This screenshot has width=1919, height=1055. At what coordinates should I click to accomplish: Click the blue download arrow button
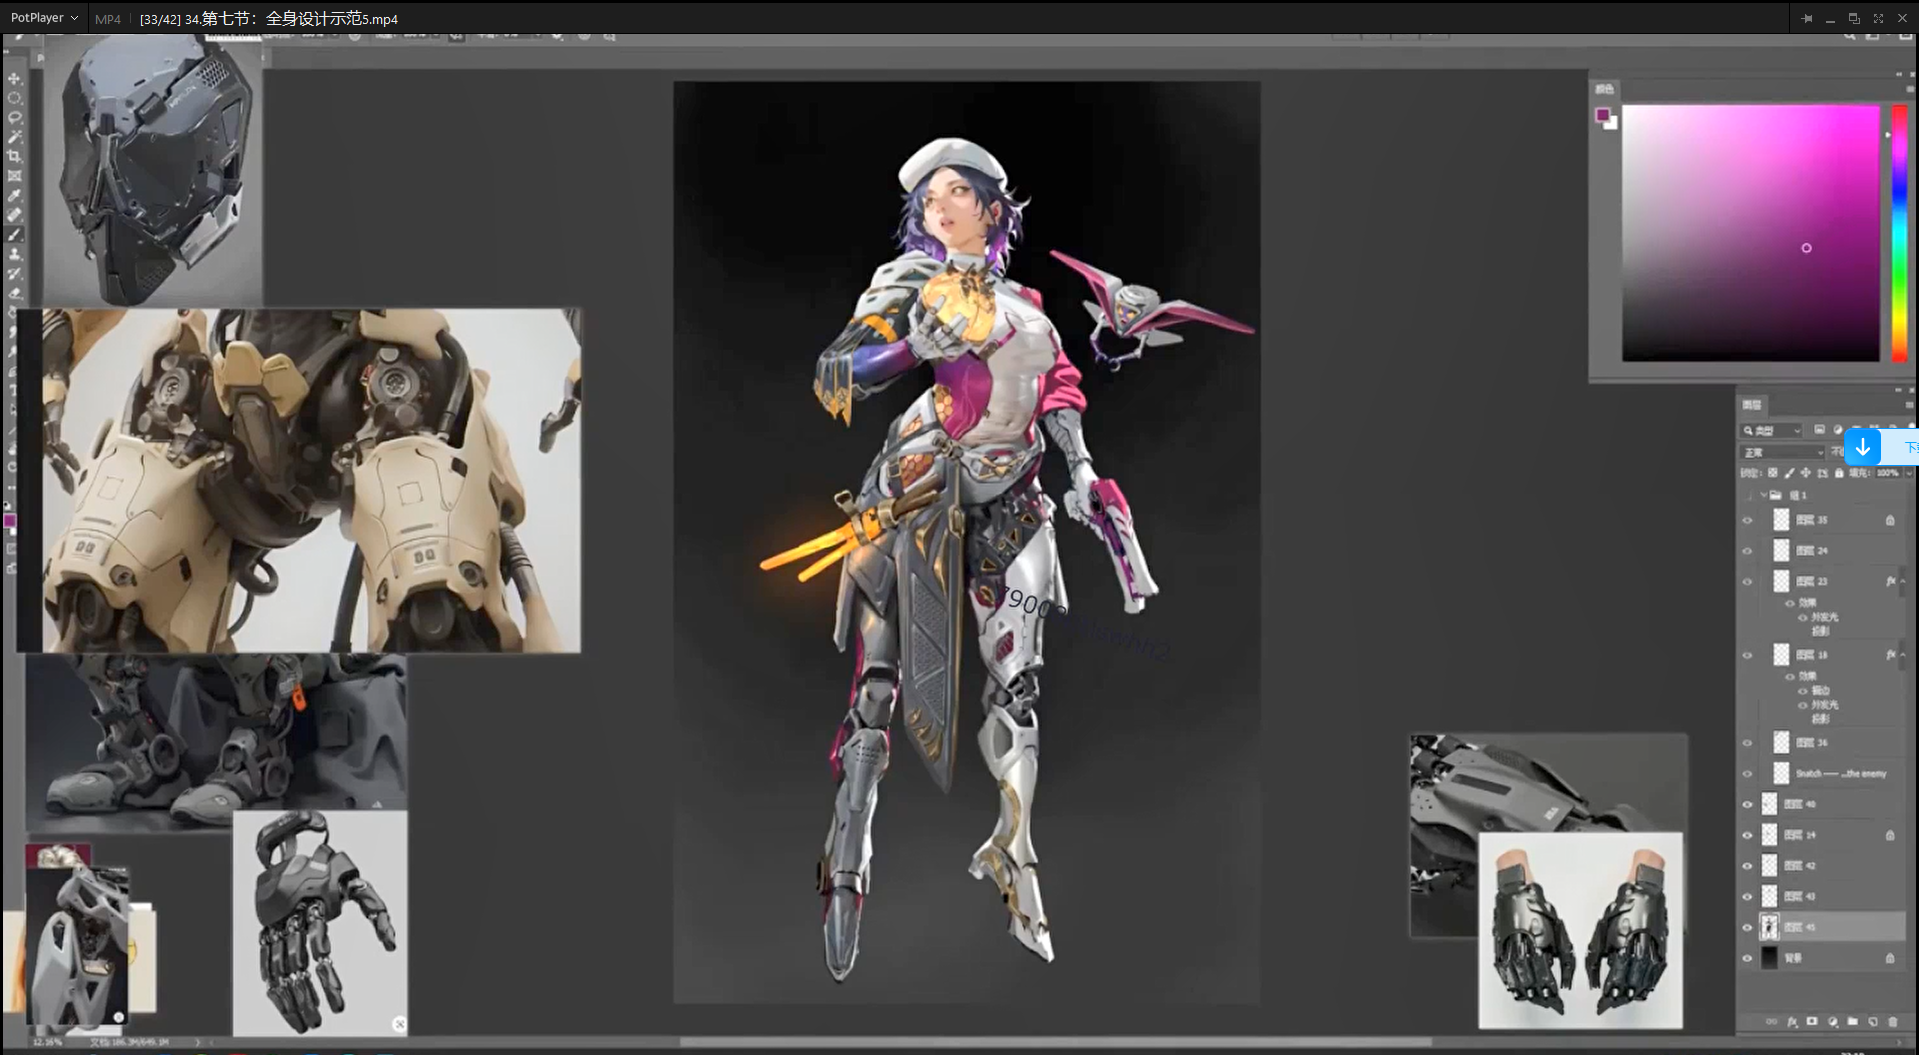pyautogui.click(x=1862, y=447)
